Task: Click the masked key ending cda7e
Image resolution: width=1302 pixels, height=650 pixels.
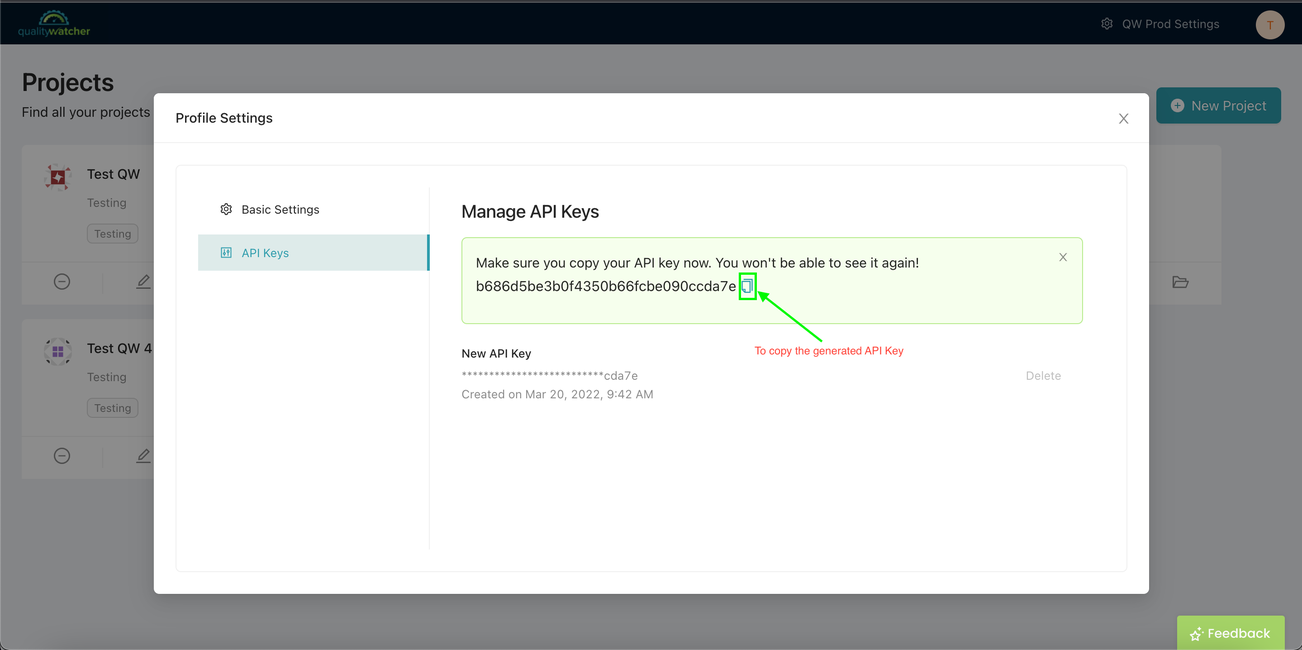Action: click(550, 376)
